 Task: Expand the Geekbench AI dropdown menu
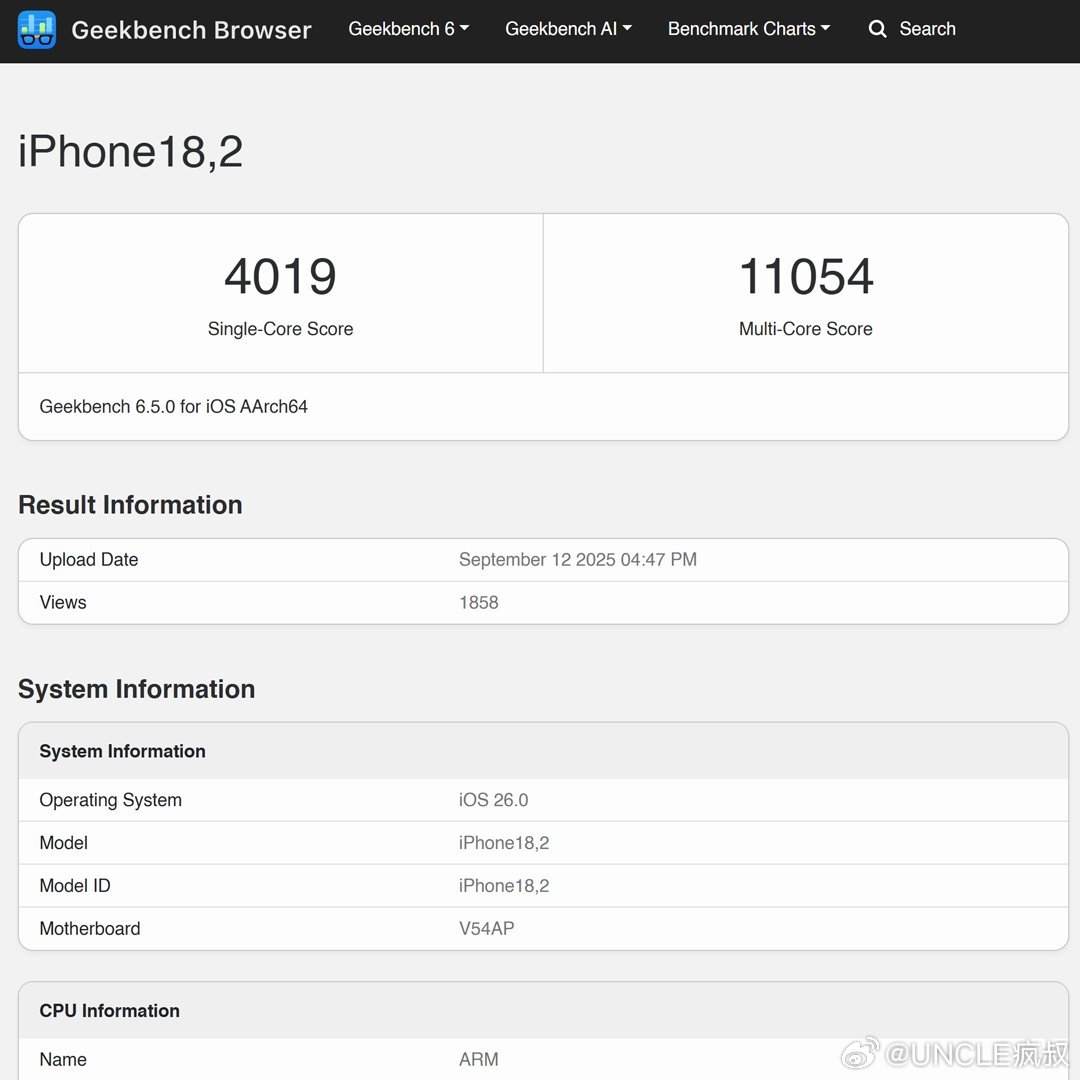(x=568, y=29)
